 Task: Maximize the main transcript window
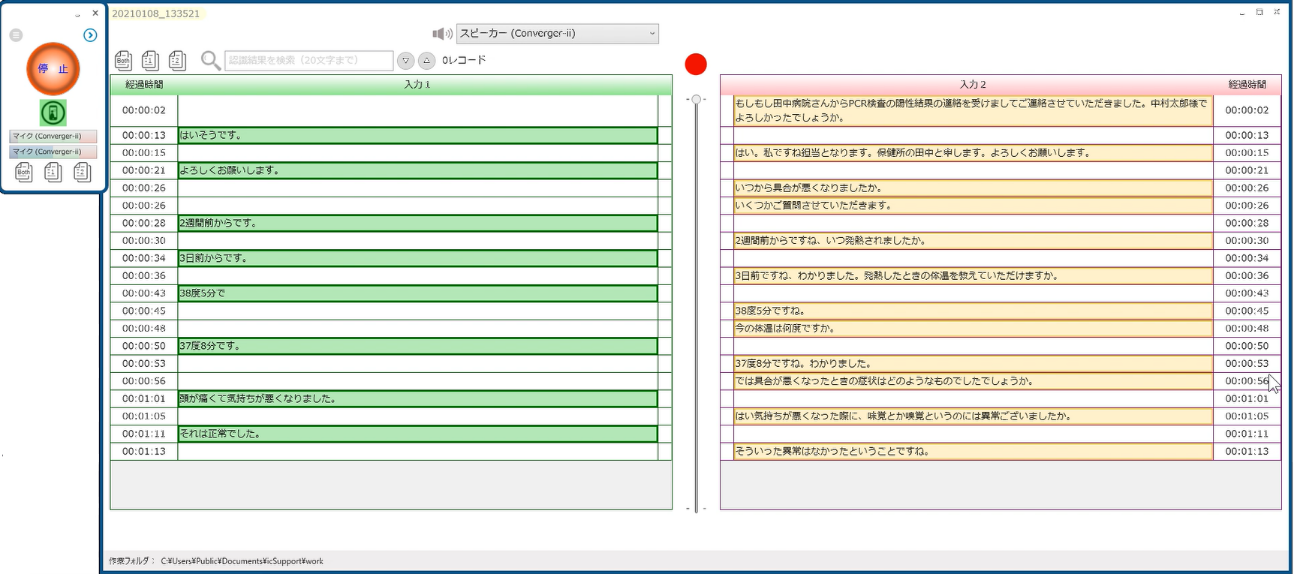1260,12
